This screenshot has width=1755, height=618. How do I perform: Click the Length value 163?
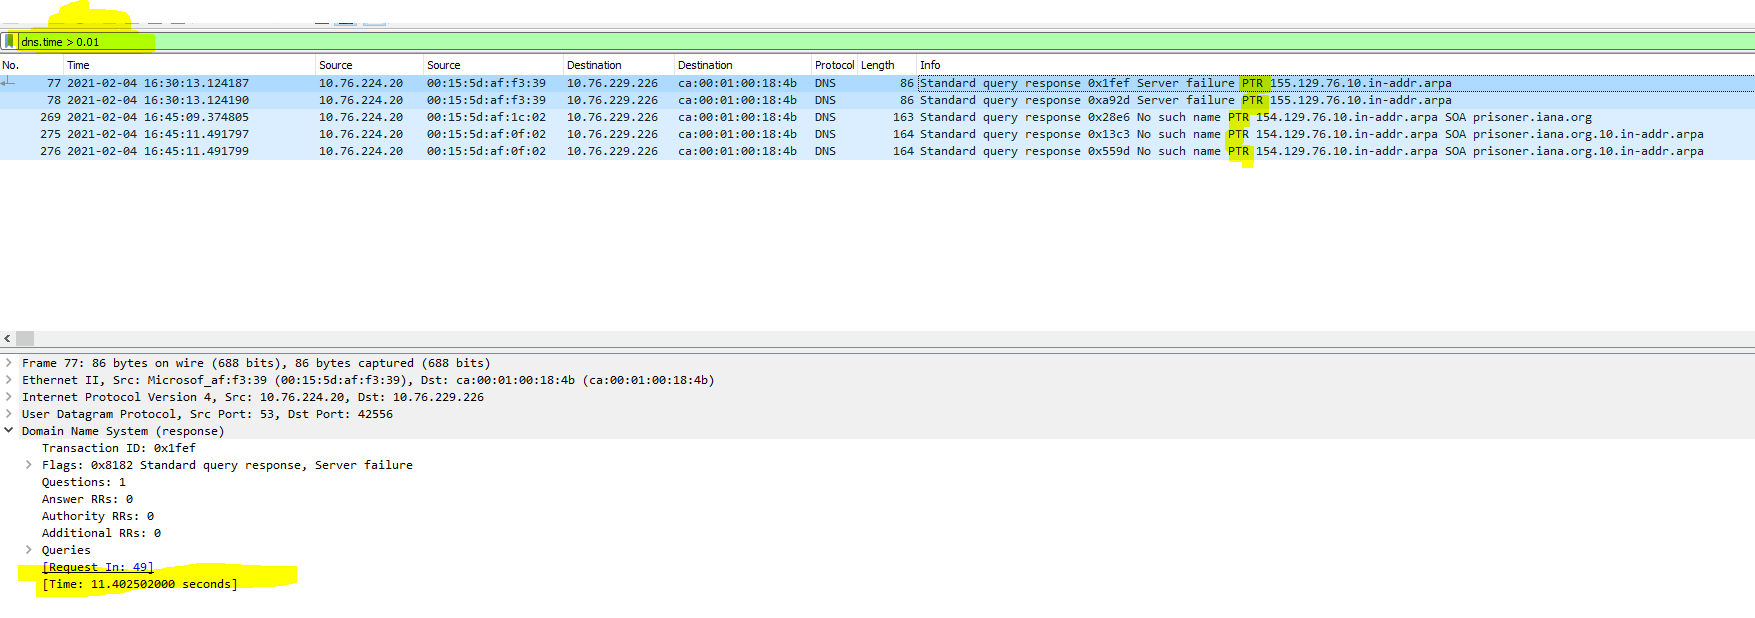(x=903, y=117)
